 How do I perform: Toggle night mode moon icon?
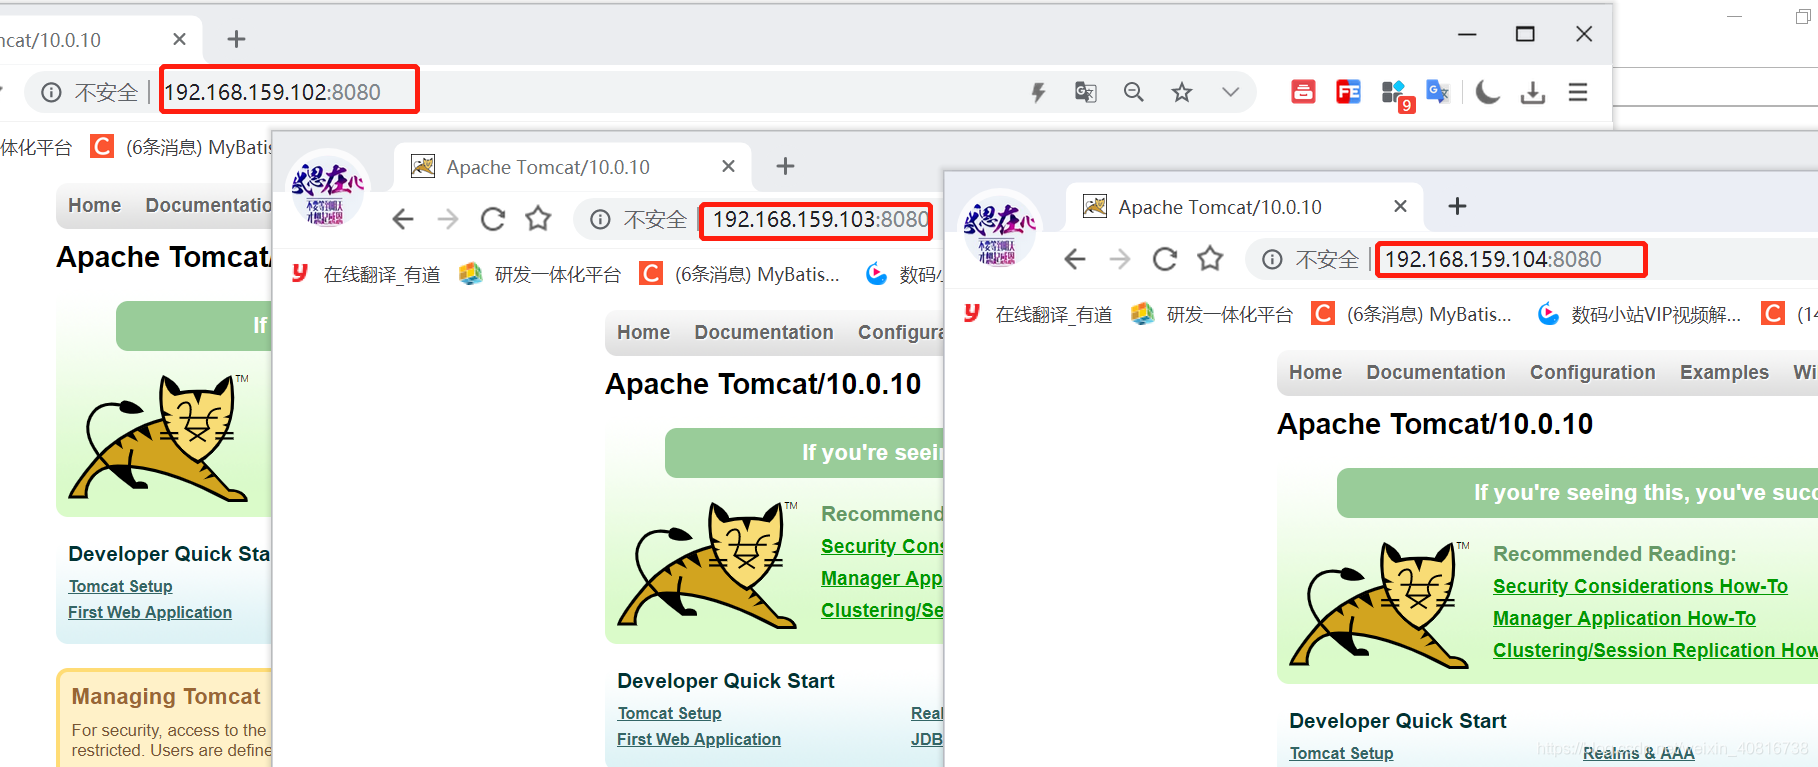tap(1487, 92)
